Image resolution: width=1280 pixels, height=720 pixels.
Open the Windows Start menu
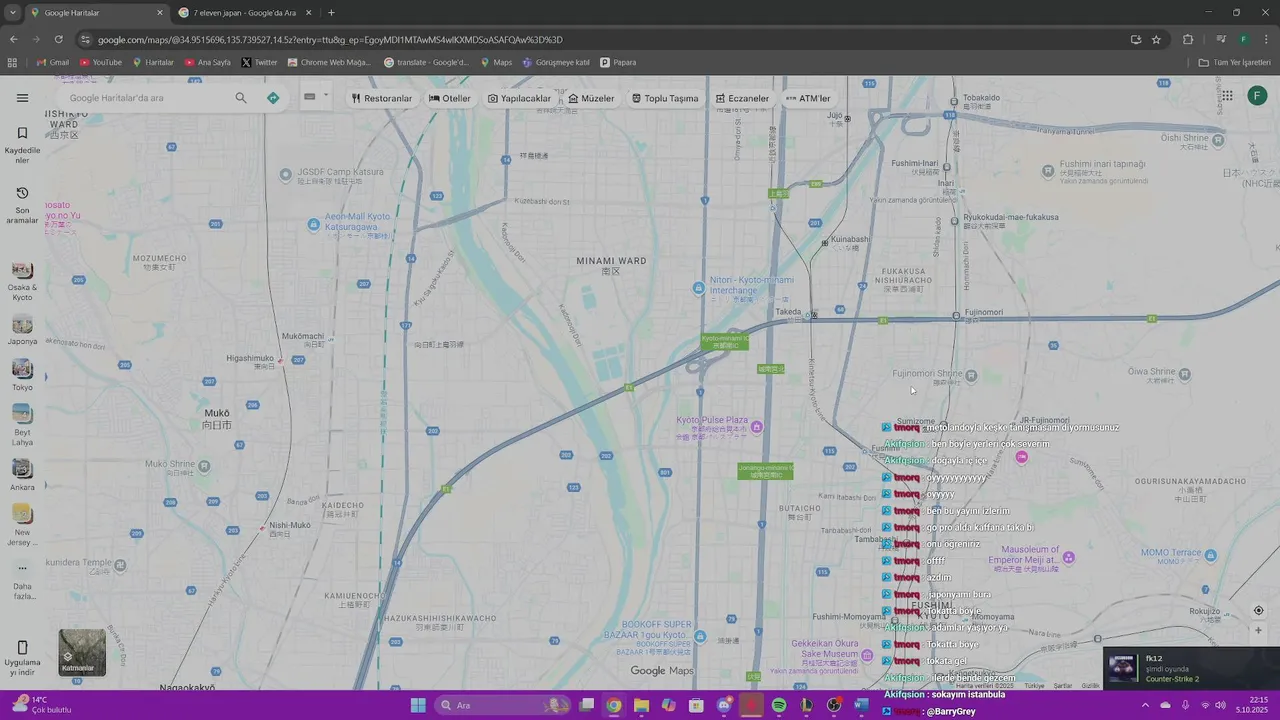point(418,705)
